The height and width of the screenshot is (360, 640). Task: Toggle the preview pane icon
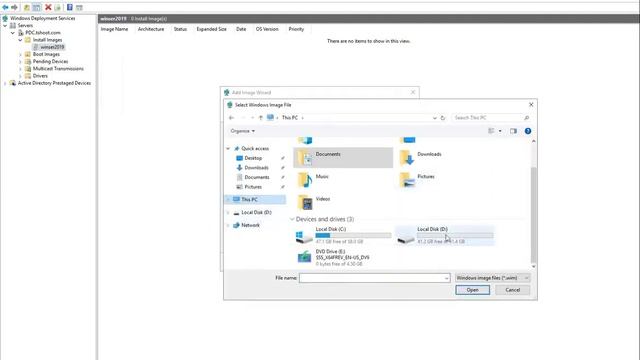point(513,131)
